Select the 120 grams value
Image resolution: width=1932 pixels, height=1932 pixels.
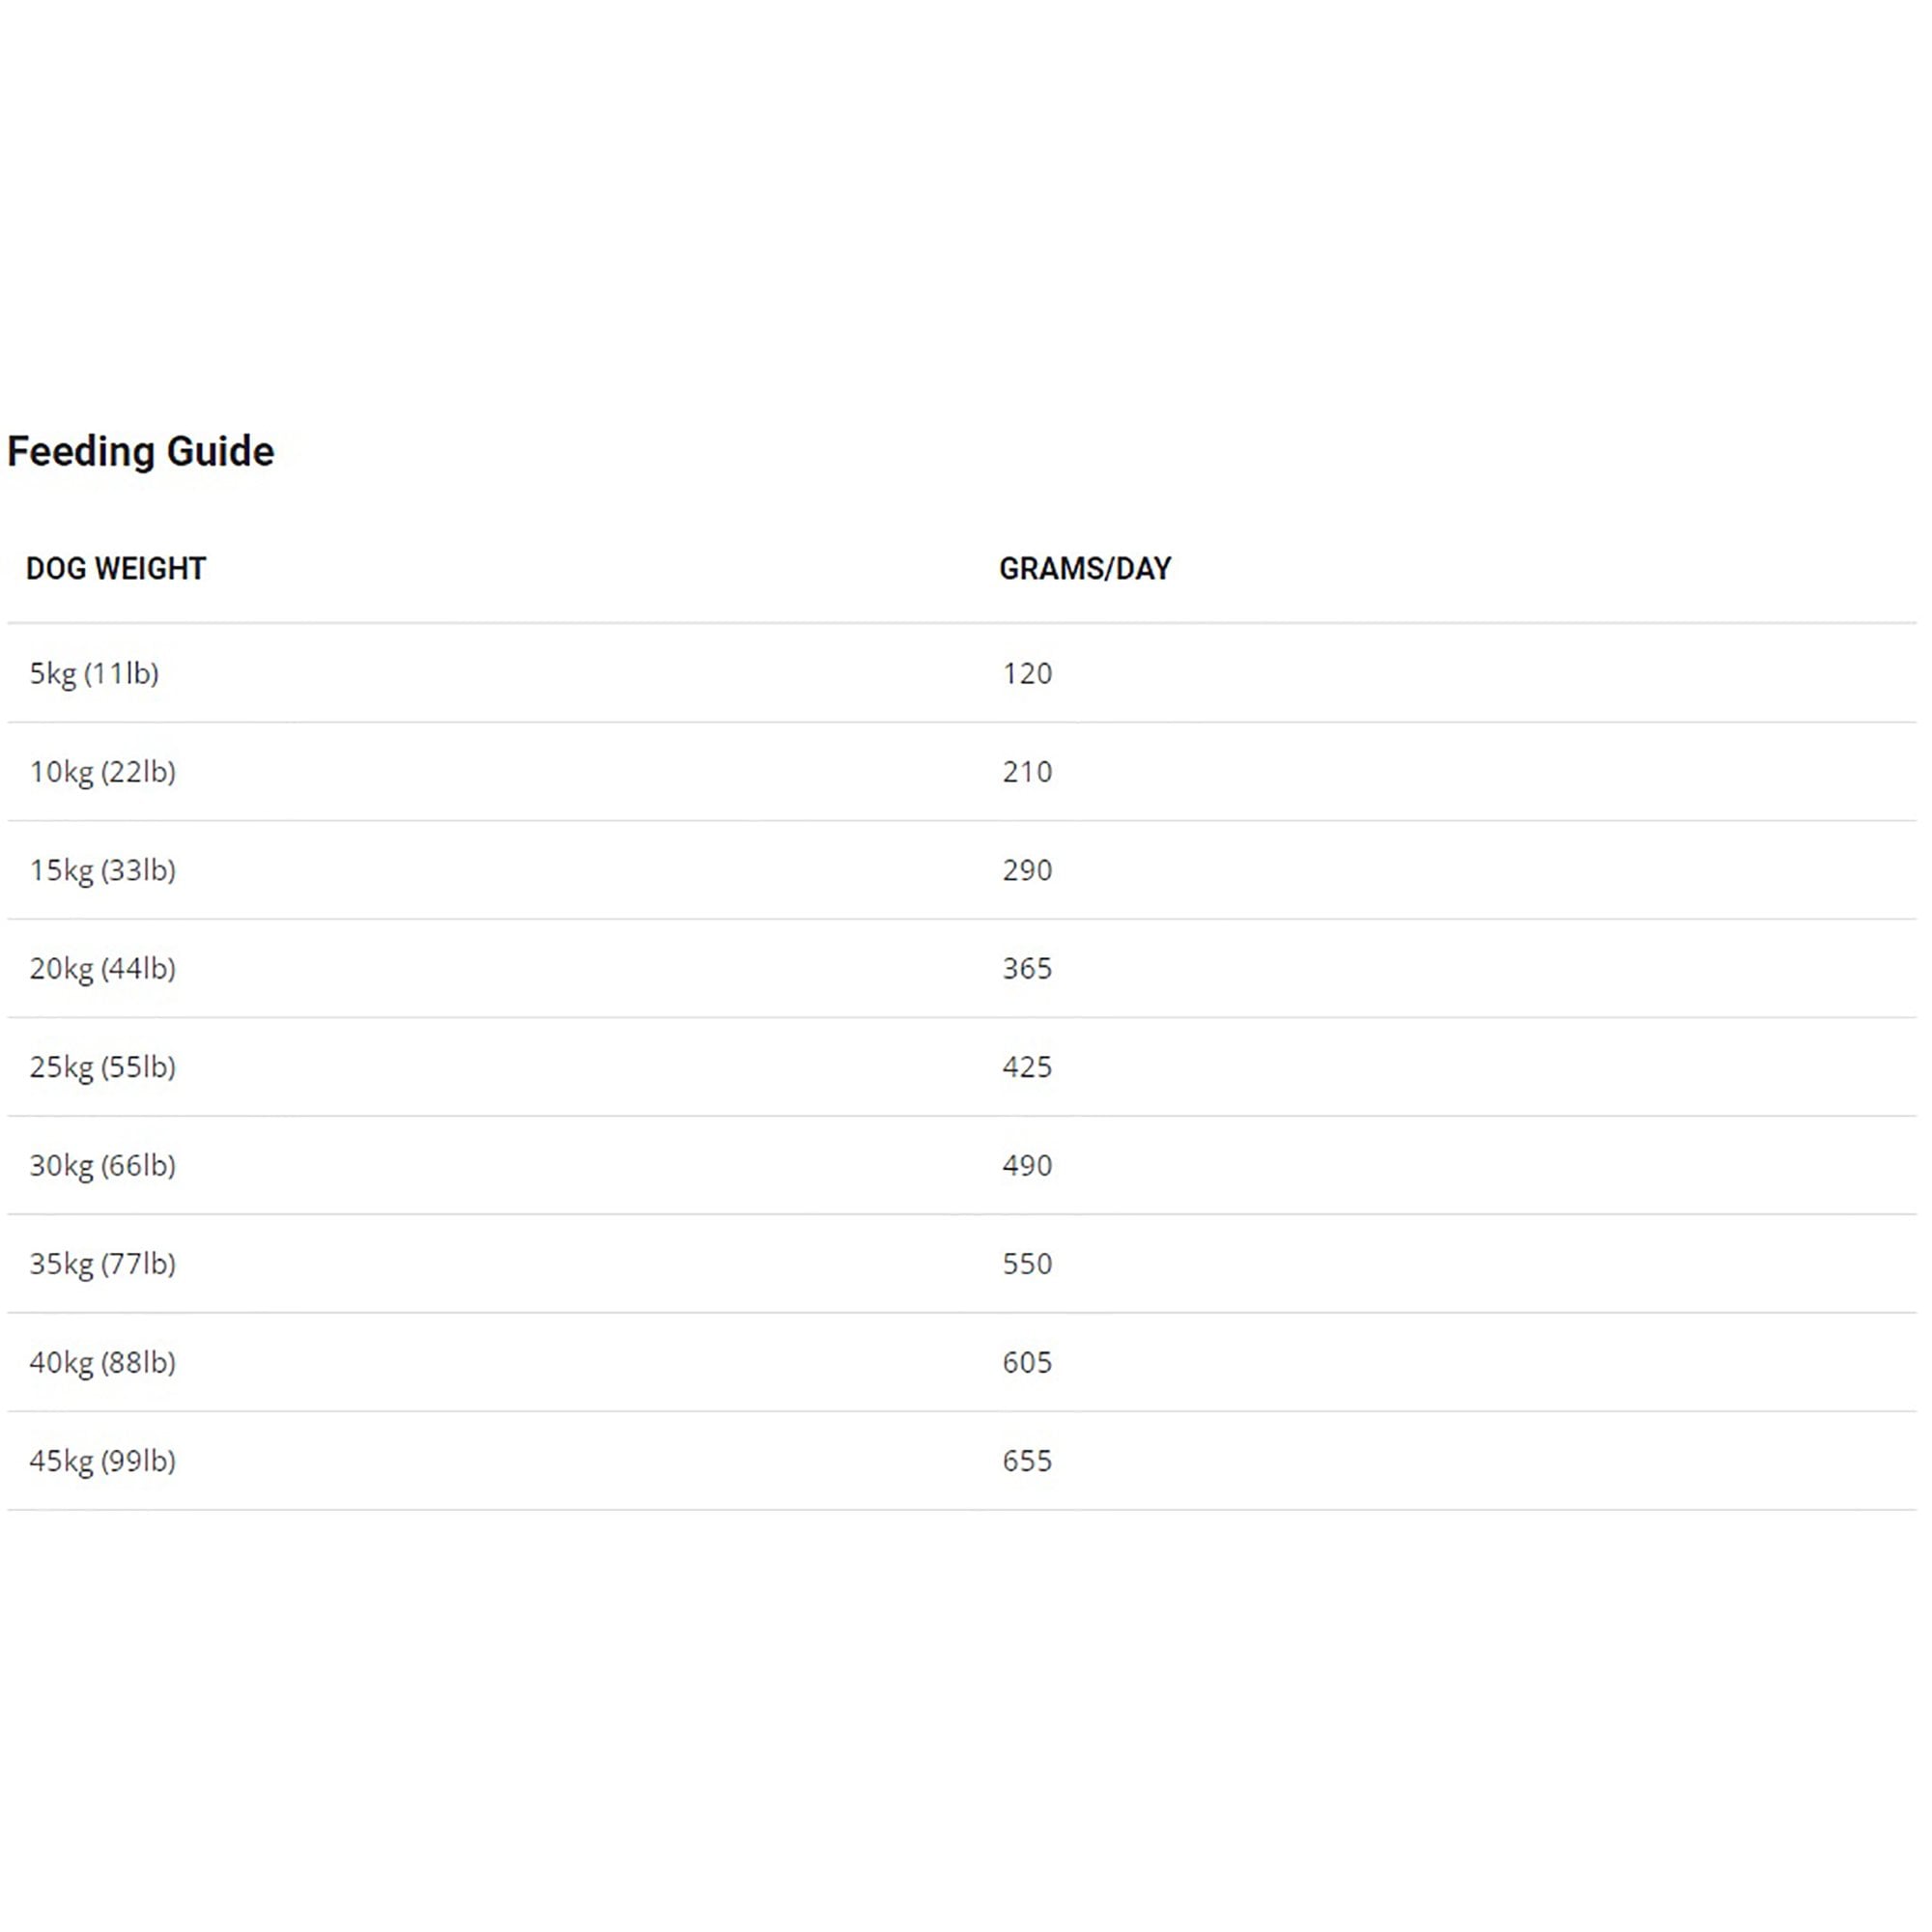click(x=1027, y=674)
